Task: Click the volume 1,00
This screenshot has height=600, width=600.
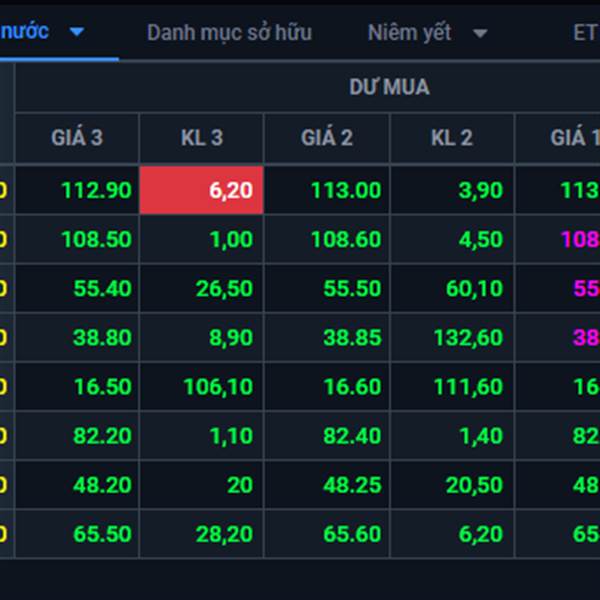Action: [231, 239]
